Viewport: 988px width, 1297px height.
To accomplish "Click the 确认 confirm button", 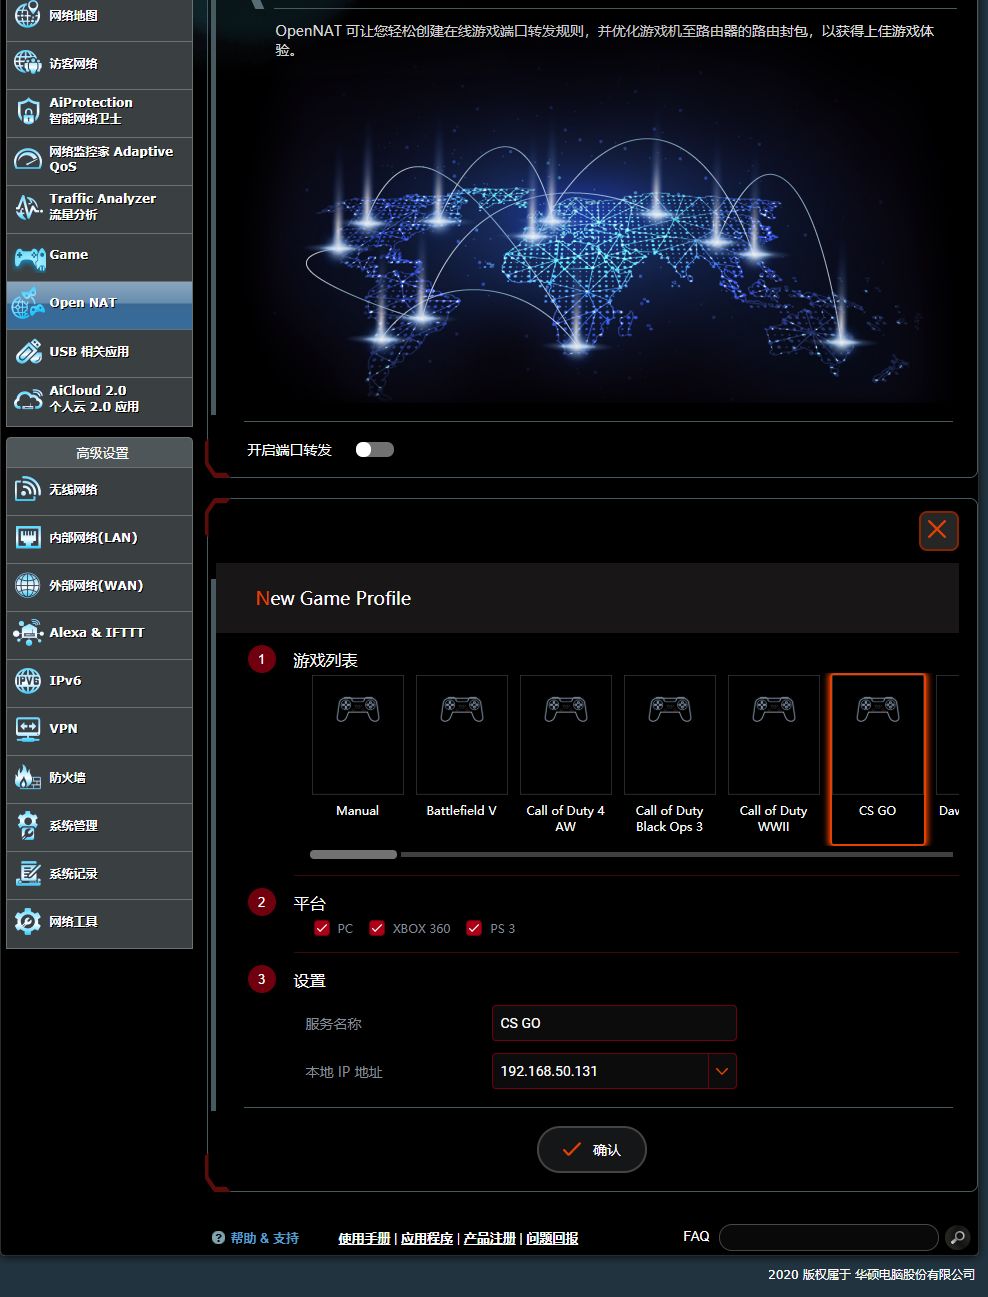I will (592, 1150).
